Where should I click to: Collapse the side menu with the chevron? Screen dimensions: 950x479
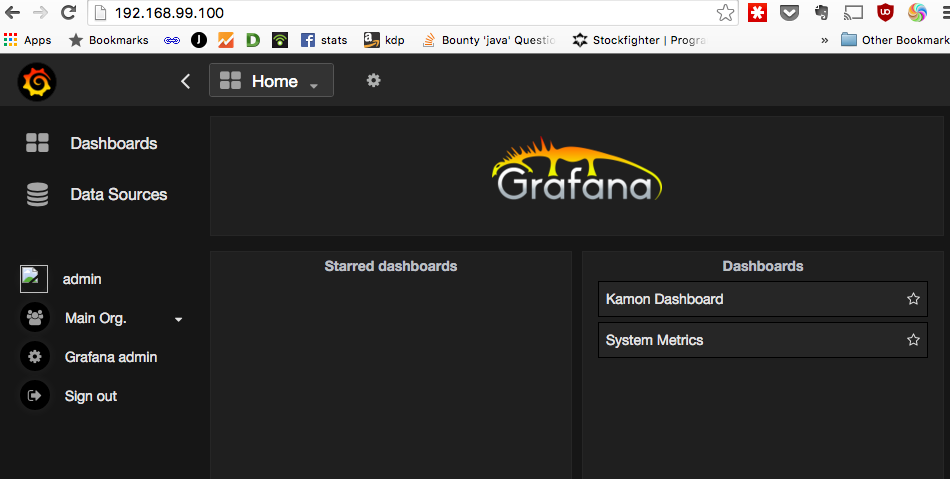(x=185, y=81)
